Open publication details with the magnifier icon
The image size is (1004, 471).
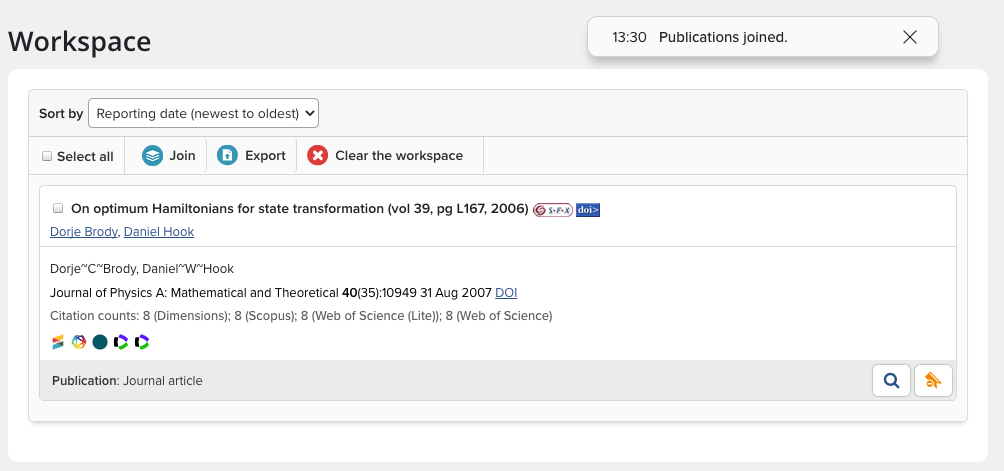tap(891, 380)
